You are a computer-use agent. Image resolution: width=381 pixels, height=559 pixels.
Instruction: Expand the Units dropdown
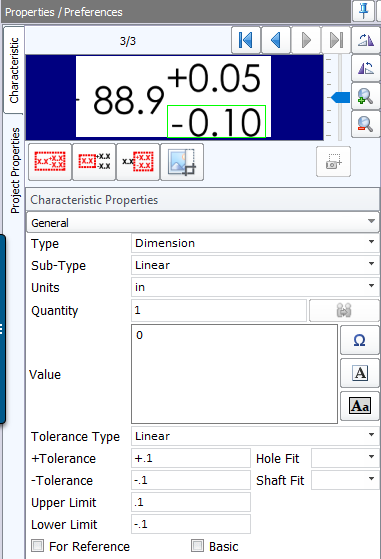pyautogui.click(x=255, y=287)
